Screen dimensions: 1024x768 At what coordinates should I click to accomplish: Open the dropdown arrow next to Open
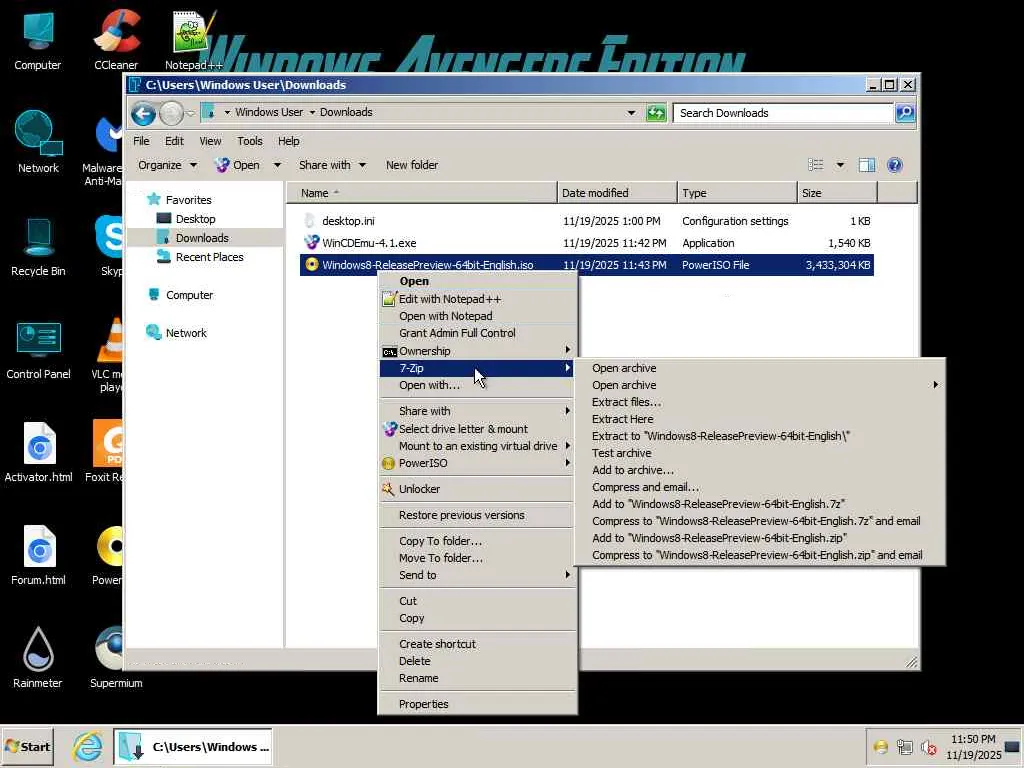[277, 165]
